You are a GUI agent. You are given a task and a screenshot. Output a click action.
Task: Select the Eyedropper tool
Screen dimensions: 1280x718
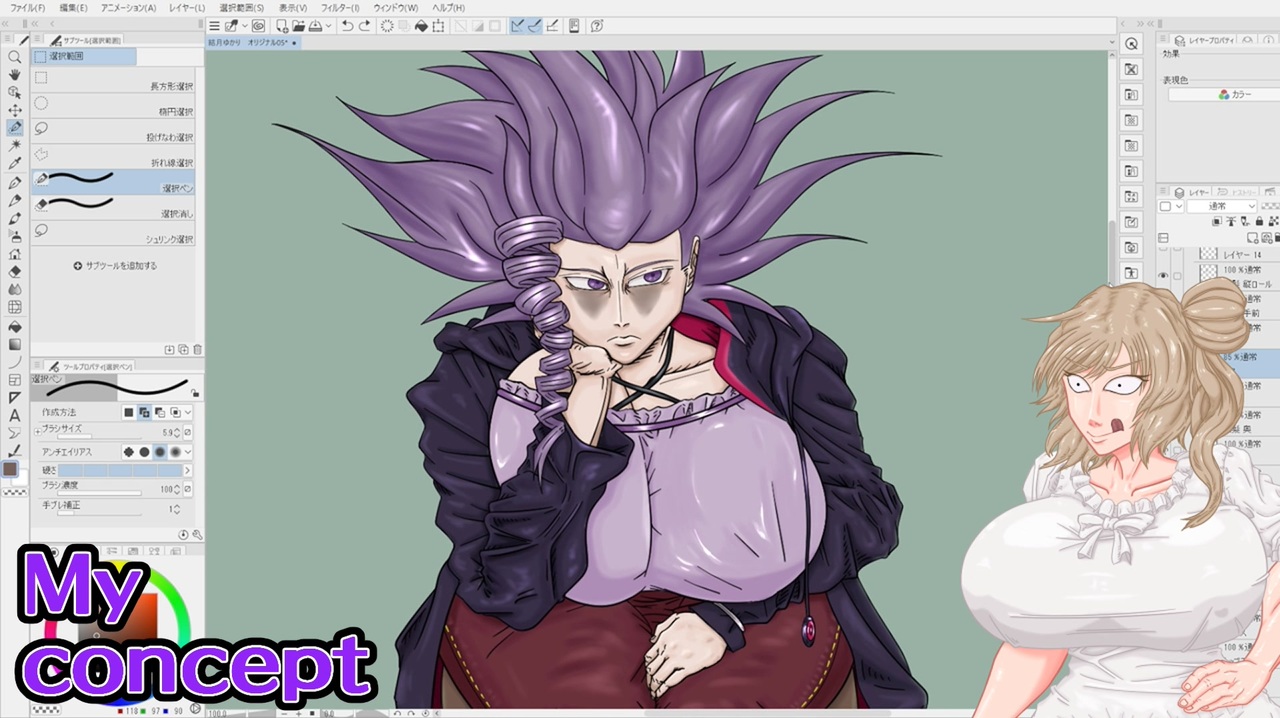(x=15, y=163)
